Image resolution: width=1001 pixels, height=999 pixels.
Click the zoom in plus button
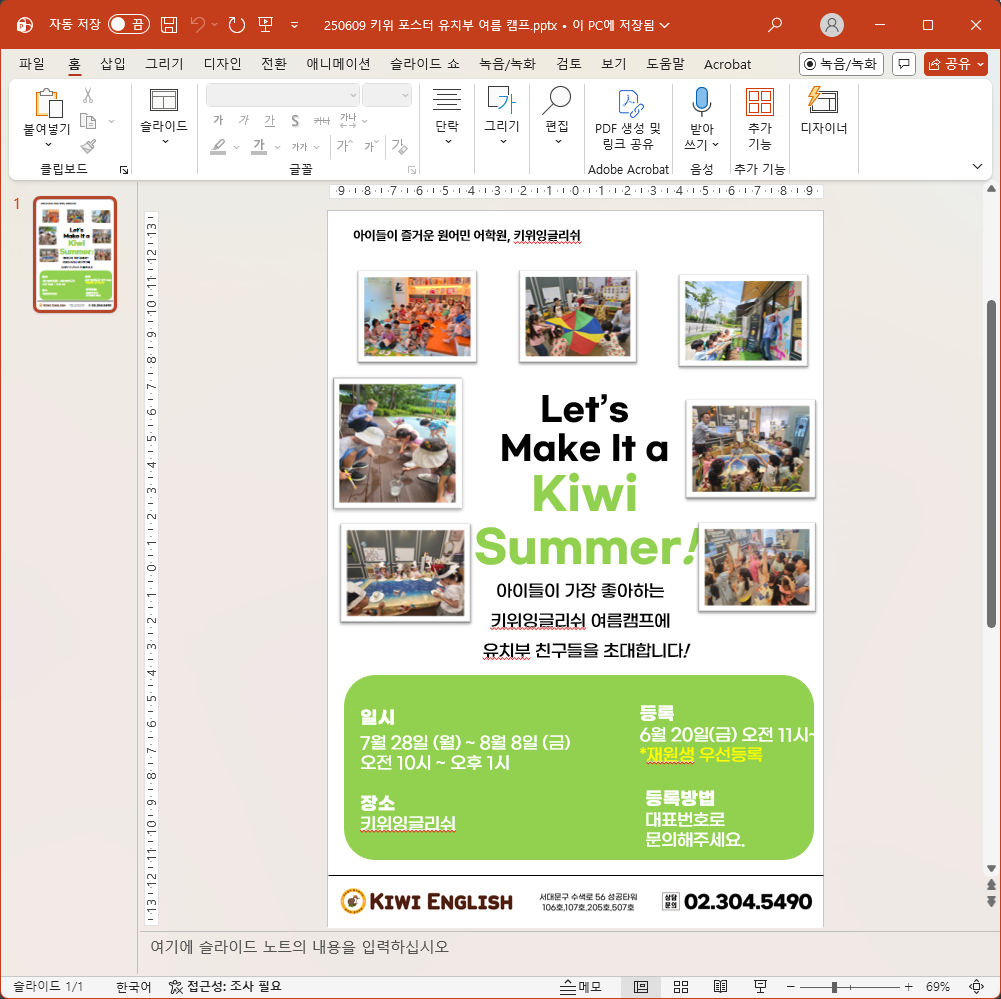[908, 986]
